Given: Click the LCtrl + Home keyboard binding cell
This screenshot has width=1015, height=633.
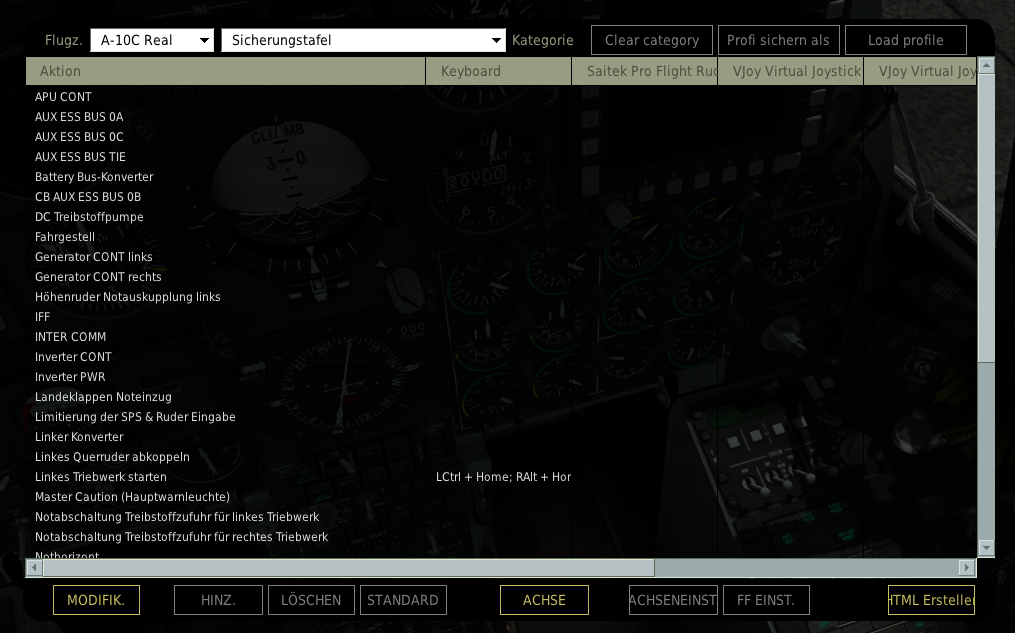Looking at the screenshot, I should pyautogui.click(x=498, y=477).
